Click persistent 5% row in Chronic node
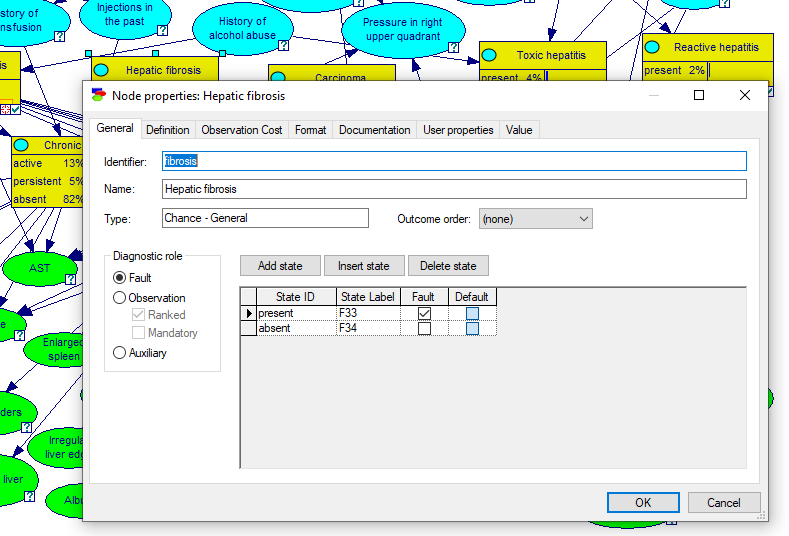The image size is (789, 536). point(47,181)
